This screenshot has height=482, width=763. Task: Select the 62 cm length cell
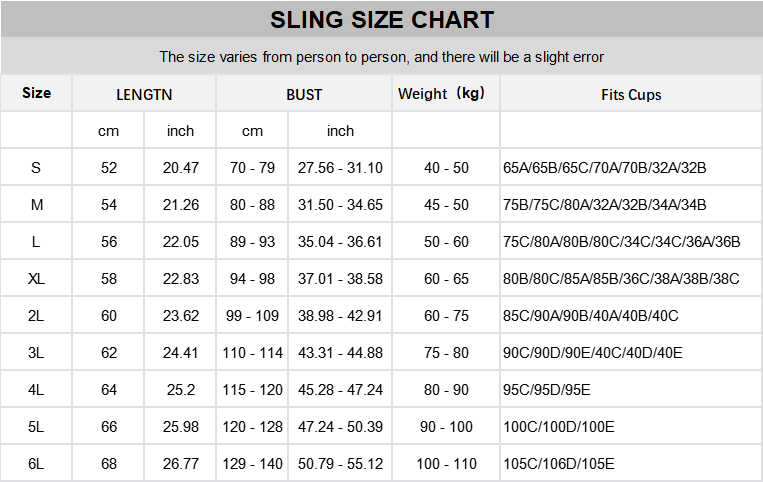point(108,353)
